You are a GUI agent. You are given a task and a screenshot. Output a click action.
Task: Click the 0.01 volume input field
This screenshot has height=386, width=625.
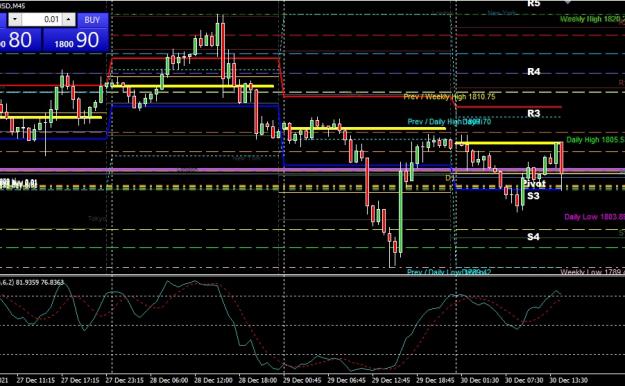coord(42,20)
